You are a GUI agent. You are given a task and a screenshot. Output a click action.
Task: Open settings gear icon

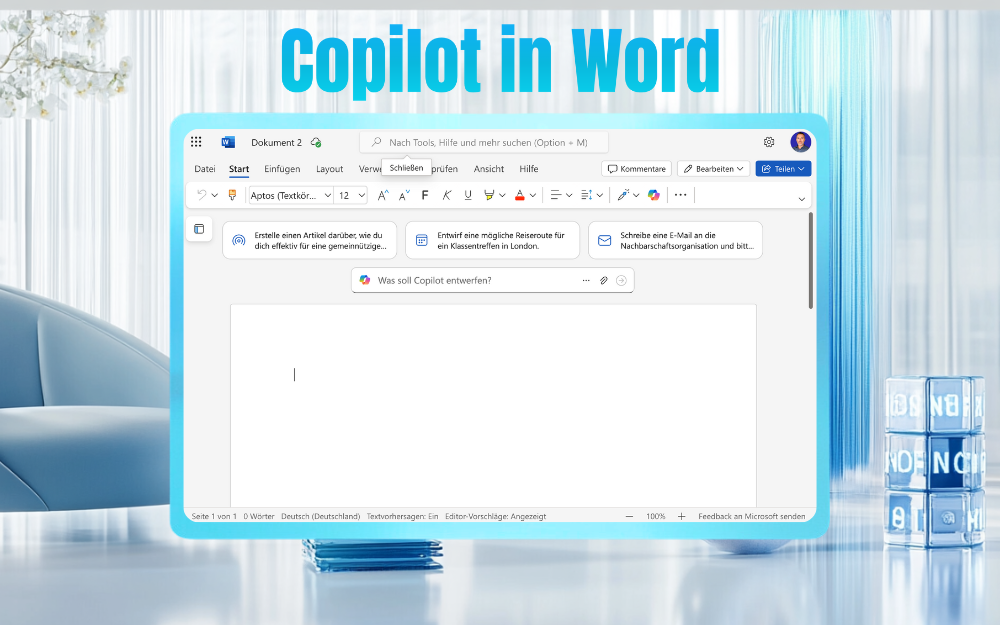coord(769,142)
